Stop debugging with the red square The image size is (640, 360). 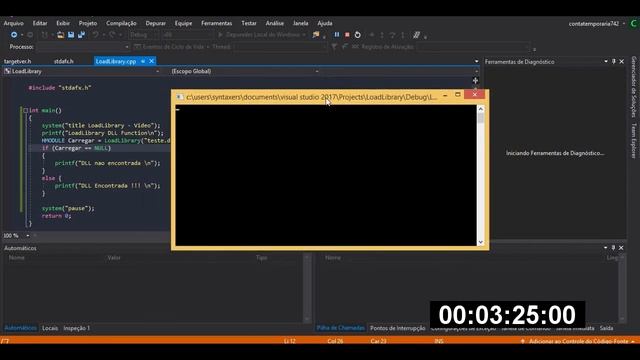[x=347, y=35]
